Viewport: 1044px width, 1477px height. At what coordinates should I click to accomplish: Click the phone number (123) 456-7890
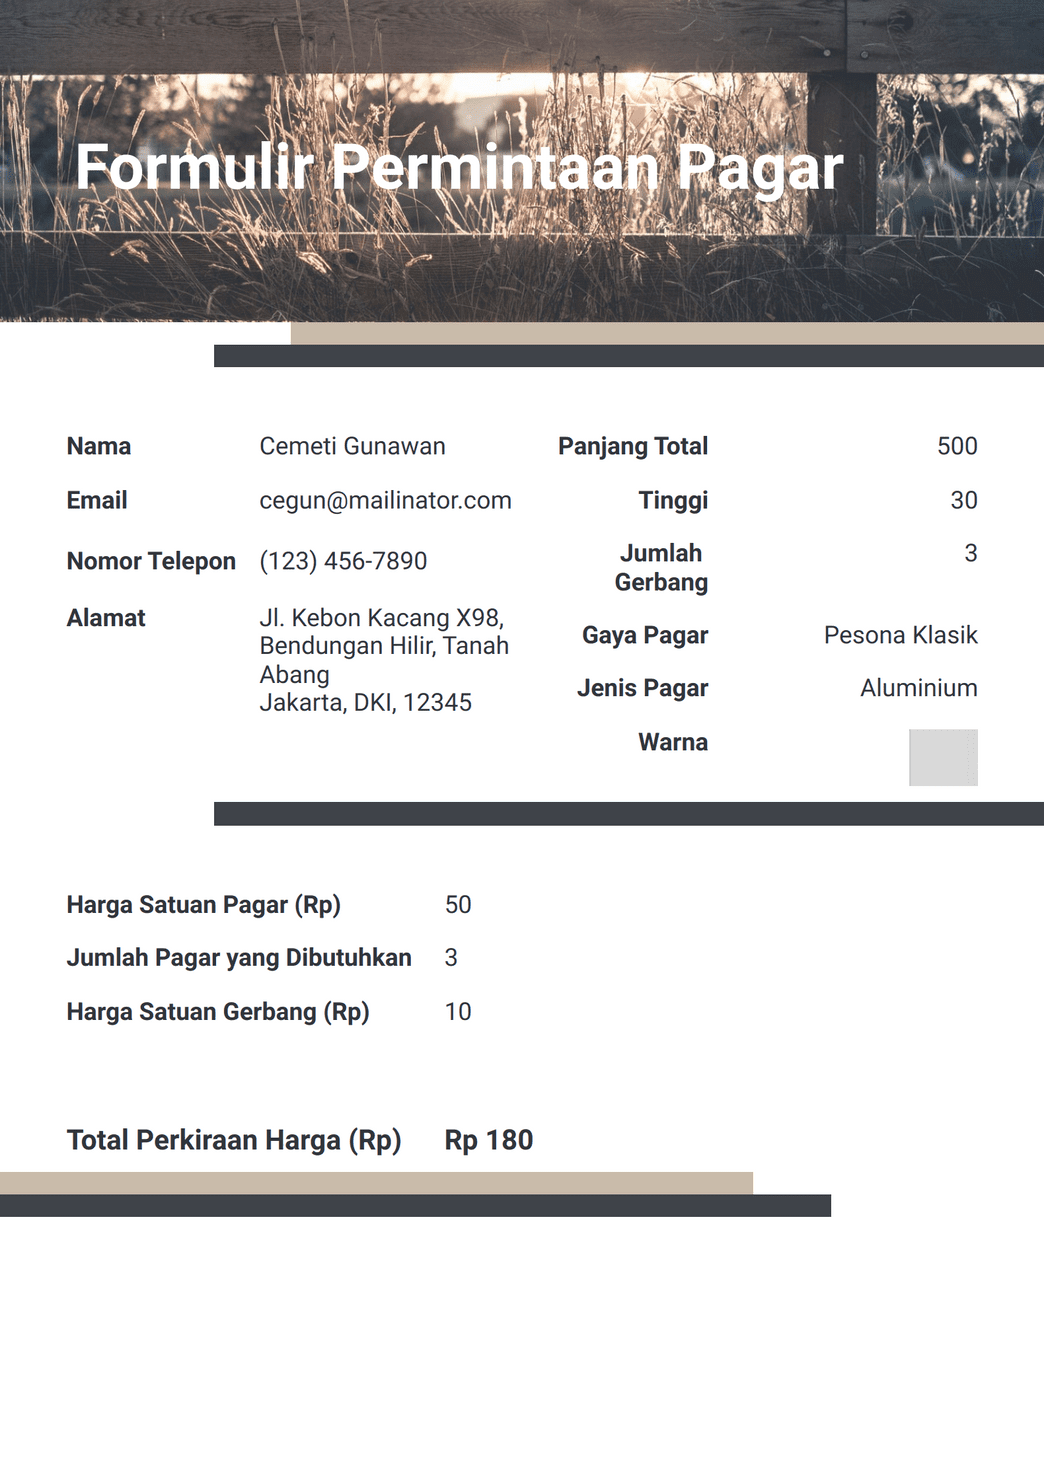[x=341, y=561]
